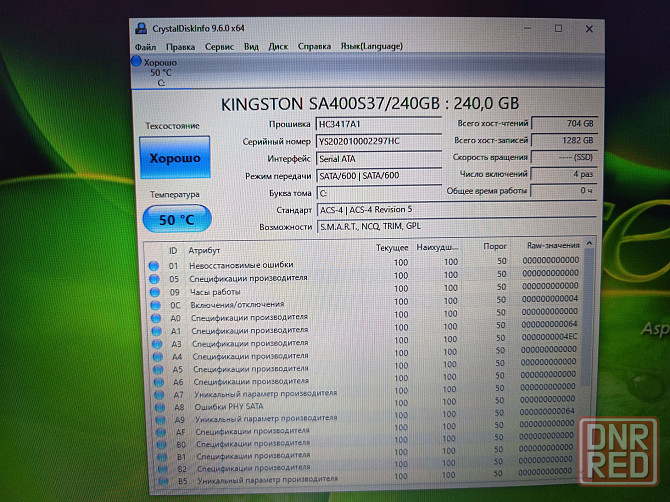Image resolution: width=670 pixels, height=502 pixels.
Task: Click the status circle for attribute A3
Action: [x=157, y=344]
